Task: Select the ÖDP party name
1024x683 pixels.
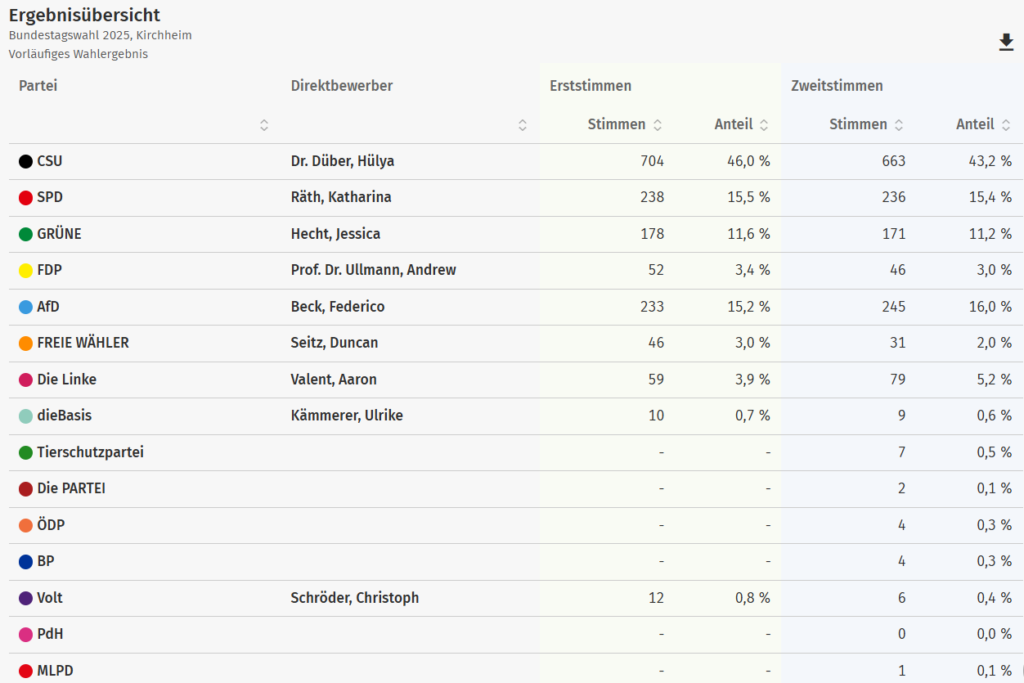Action: (x=51, y=524)
